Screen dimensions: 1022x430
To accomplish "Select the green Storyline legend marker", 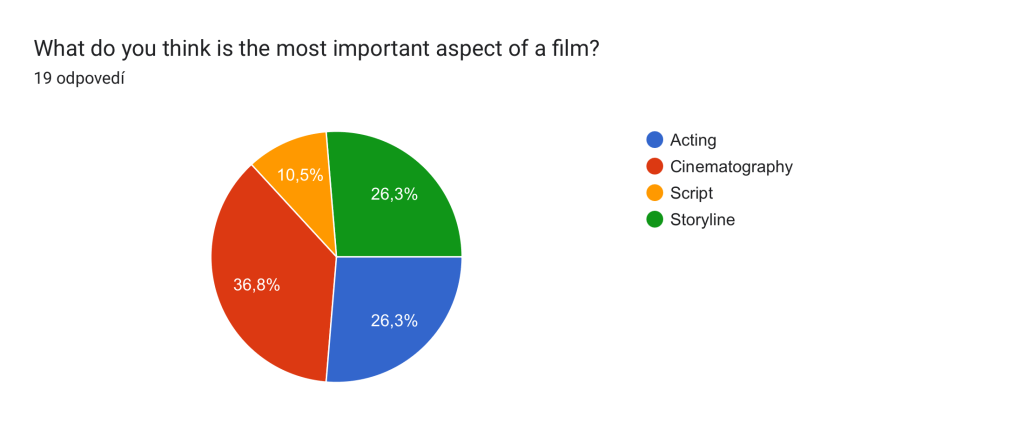I will [x=654, y=220].
